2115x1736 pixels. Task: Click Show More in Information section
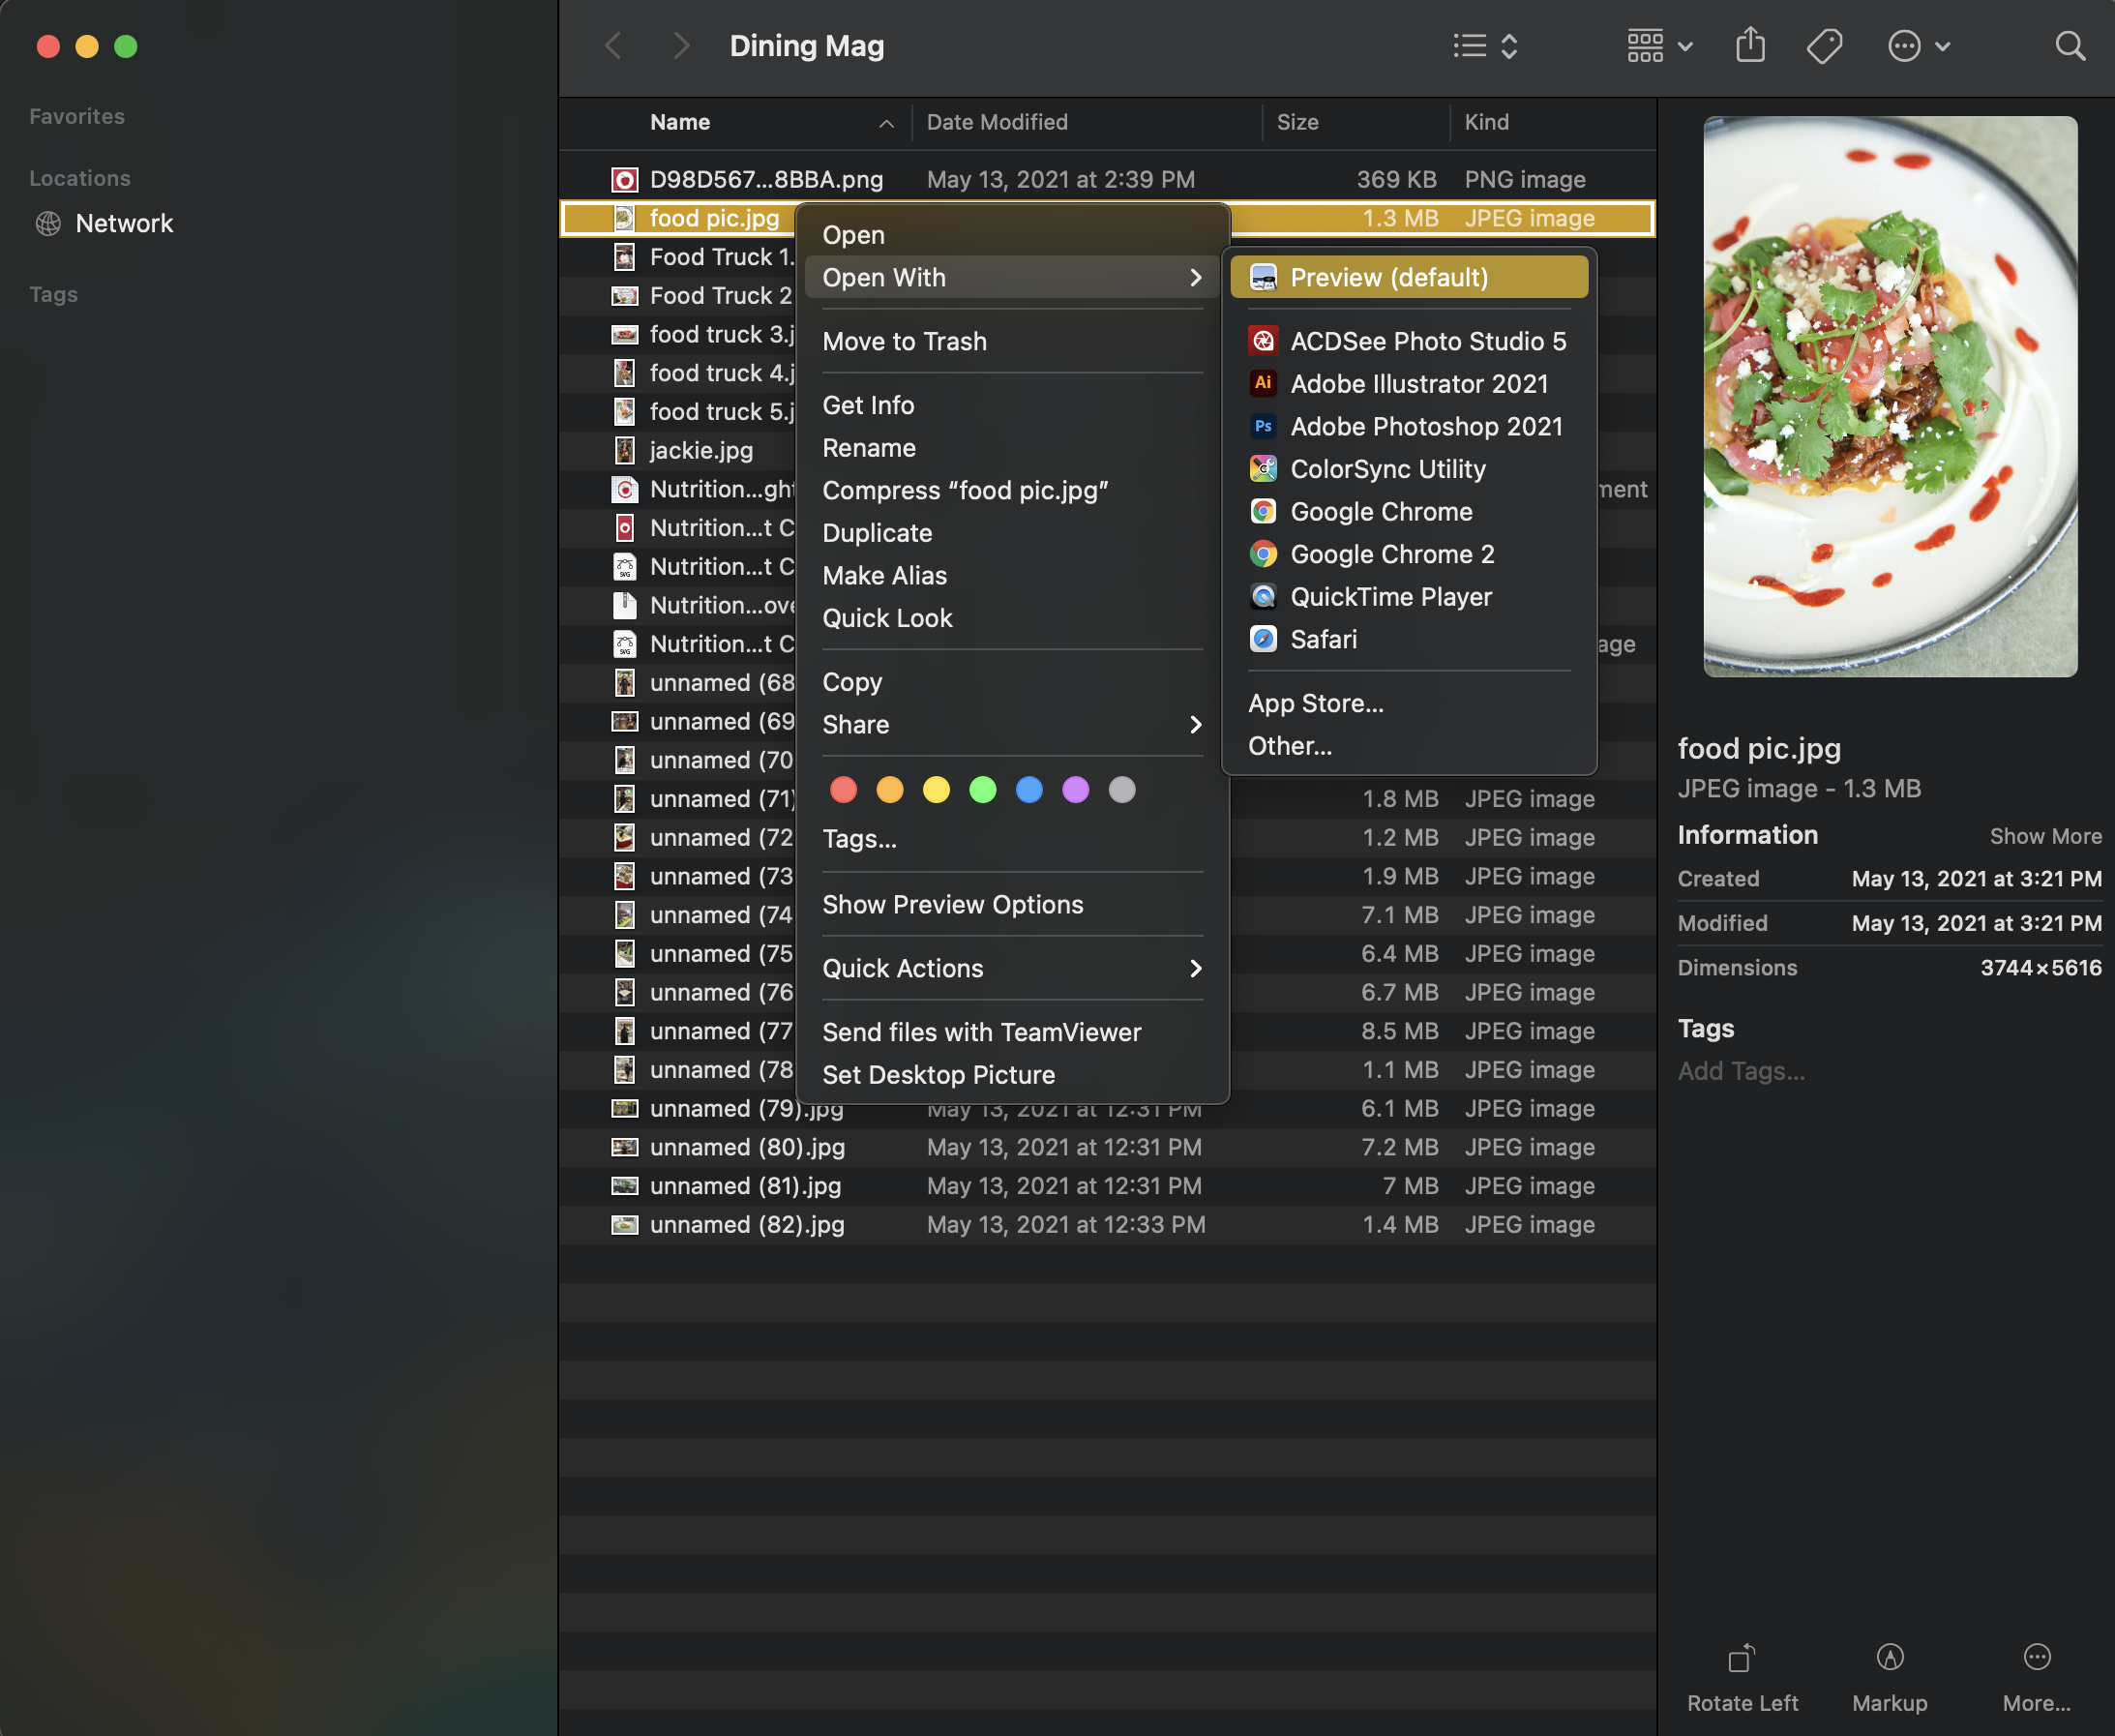[2045, 836]
